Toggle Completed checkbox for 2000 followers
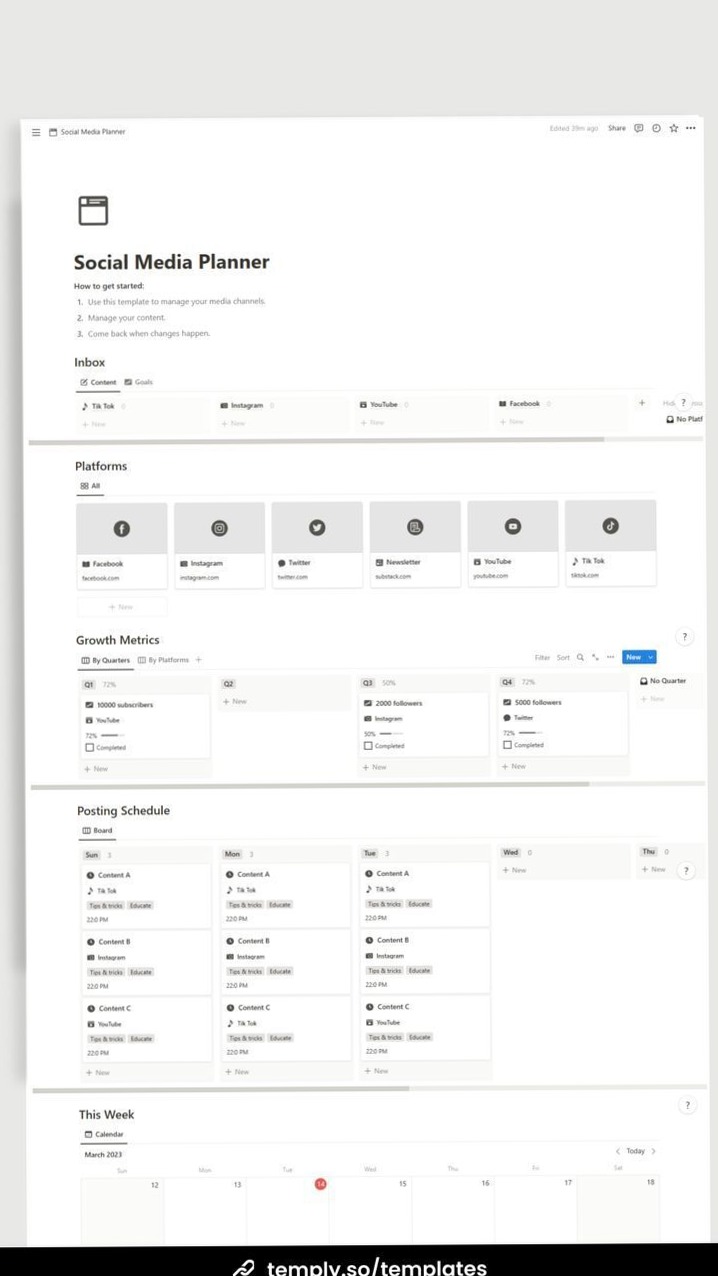Image resolution: width=718 pixels, height=1276 pixels. [x=368, y=745]
